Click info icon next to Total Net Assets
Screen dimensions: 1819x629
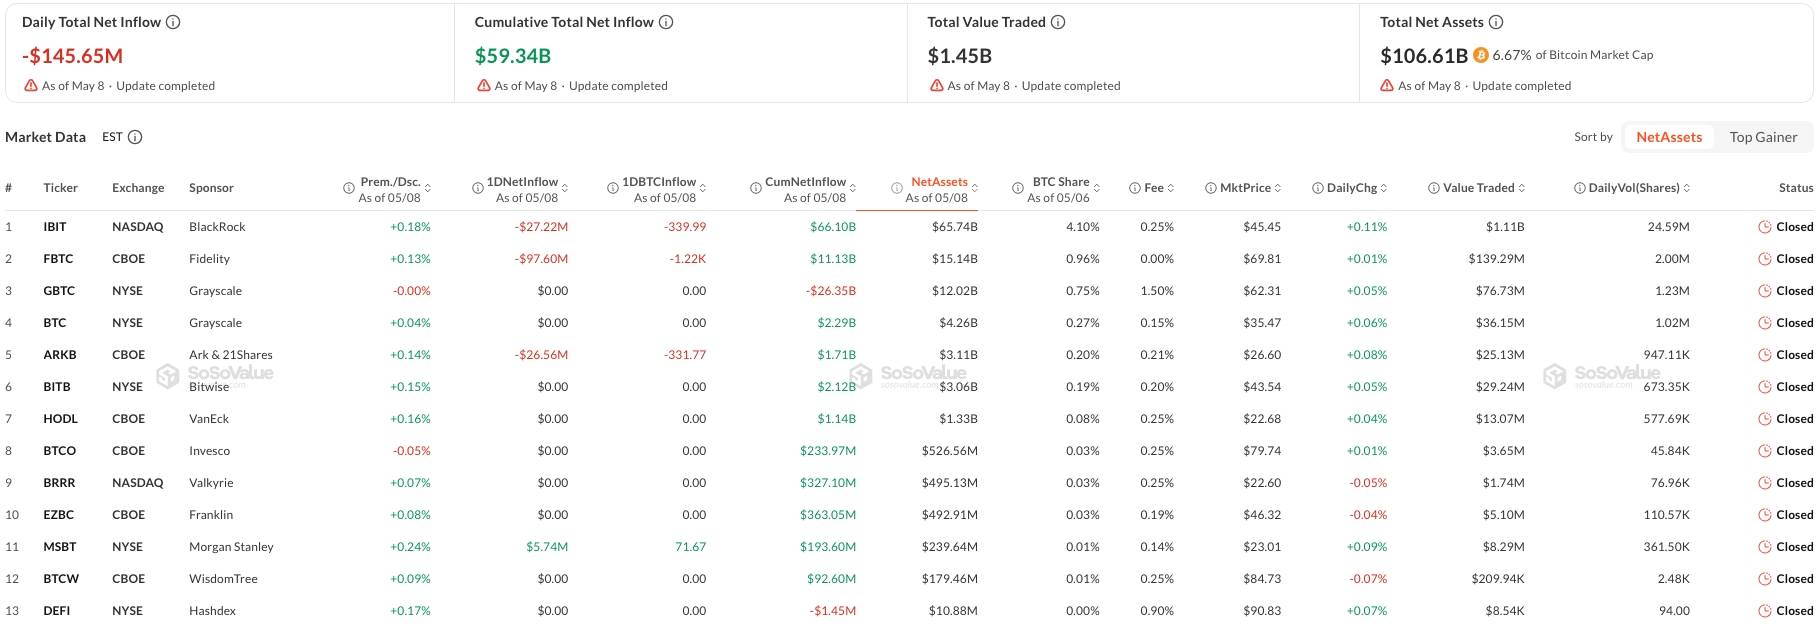click(1496, 22)
